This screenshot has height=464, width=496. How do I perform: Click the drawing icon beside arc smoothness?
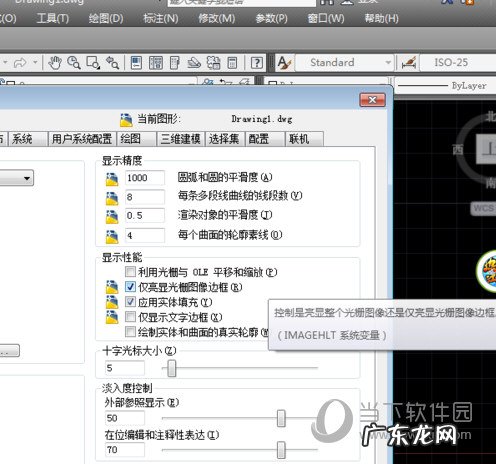[x=112, y=179]
